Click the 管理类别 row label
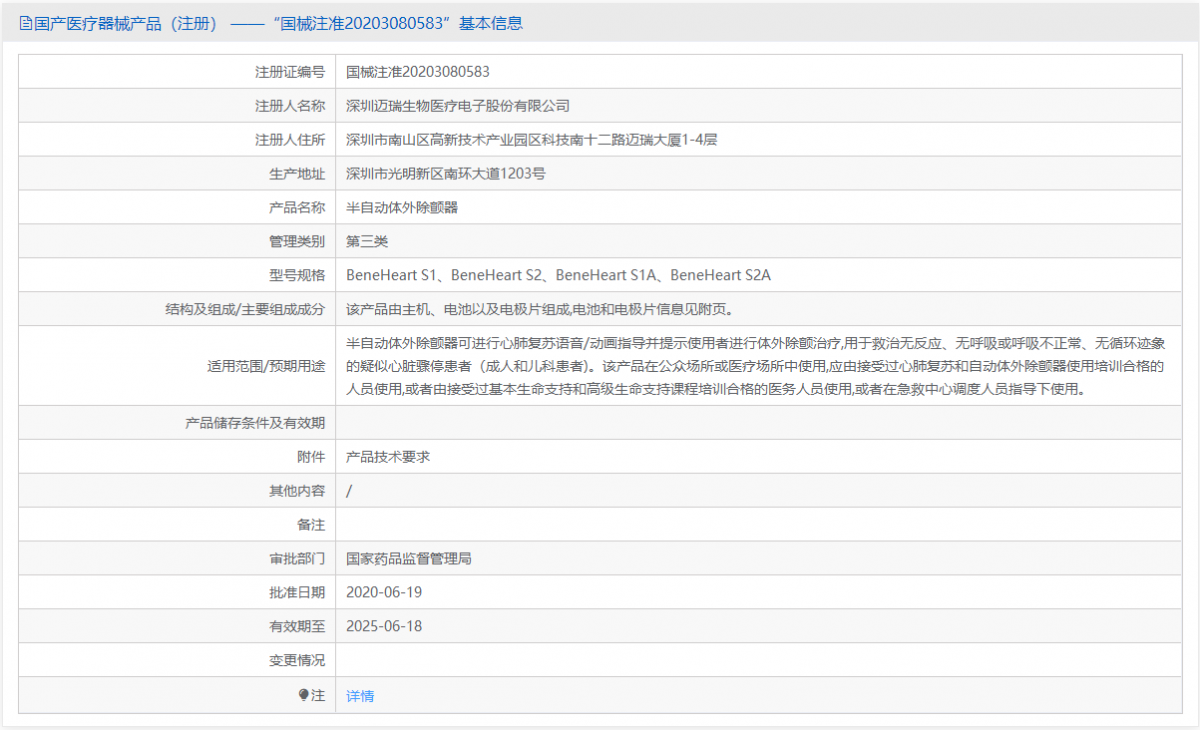This screenshot has width=1200, height=730. point(297,242)
